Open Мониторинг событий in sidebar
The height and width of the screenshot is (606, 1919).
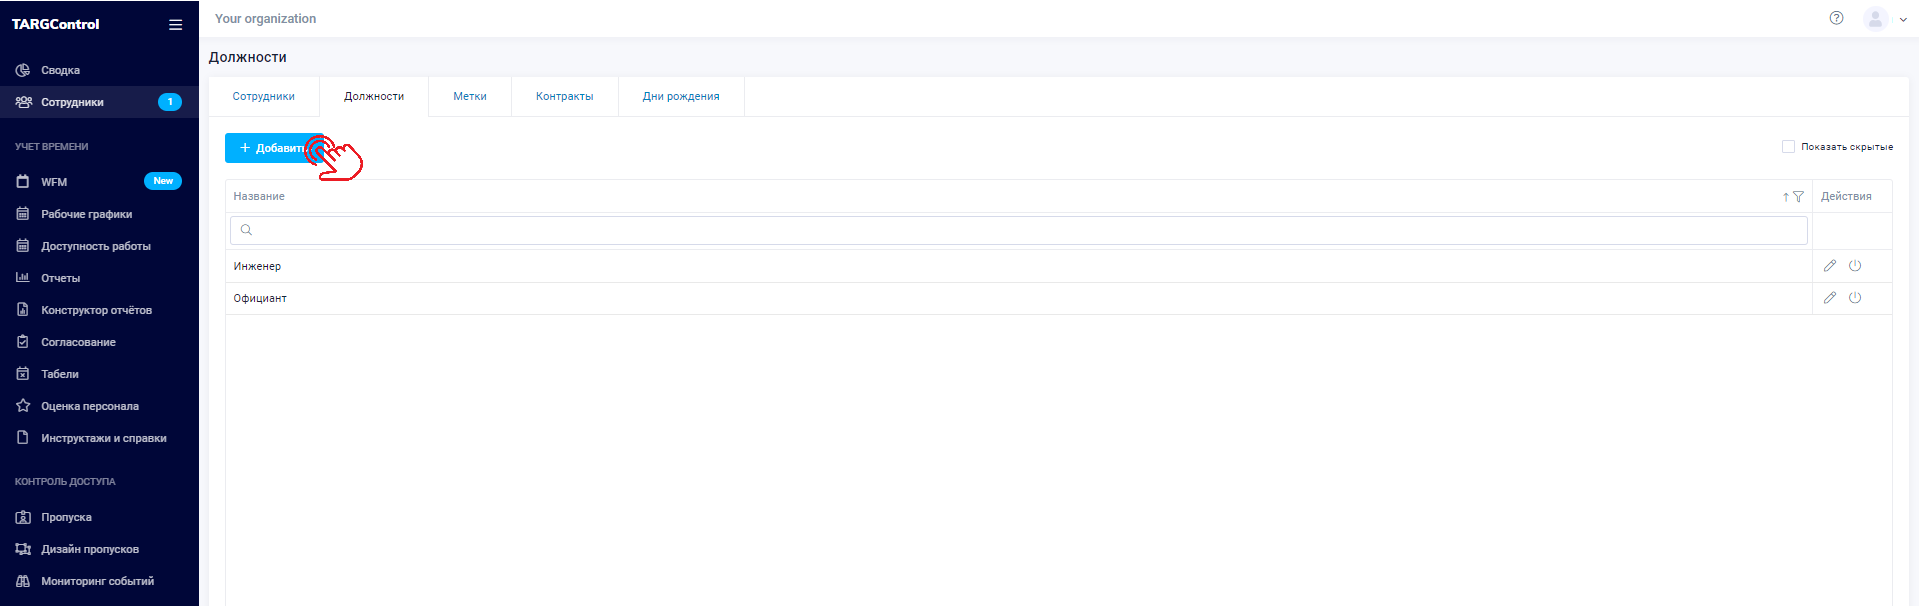[99, 581]
